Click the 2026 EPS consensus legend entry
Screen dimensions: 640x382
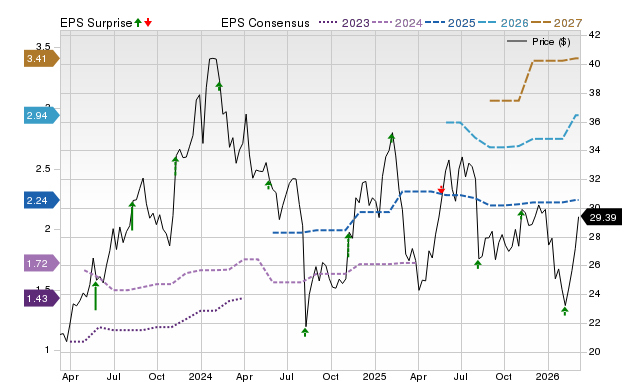click(503, 23)
